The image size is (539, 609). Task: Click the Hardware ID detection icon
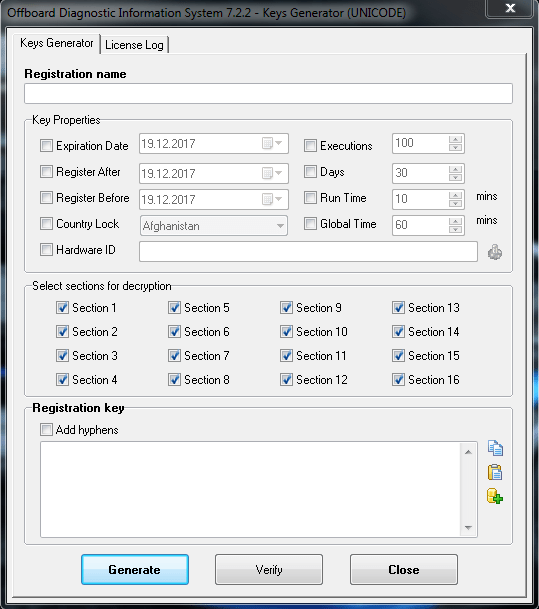pyautogui.click(x=495, y=252)
